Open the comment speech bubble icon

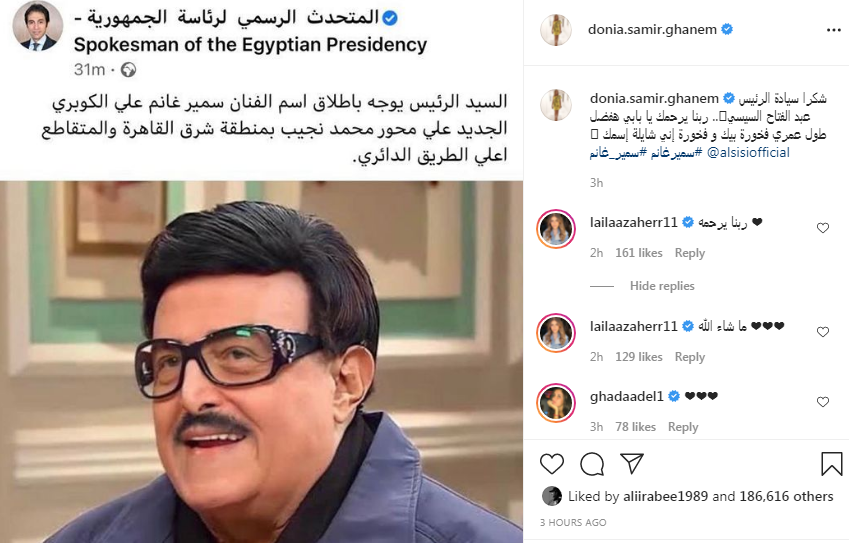click(592, 464)
